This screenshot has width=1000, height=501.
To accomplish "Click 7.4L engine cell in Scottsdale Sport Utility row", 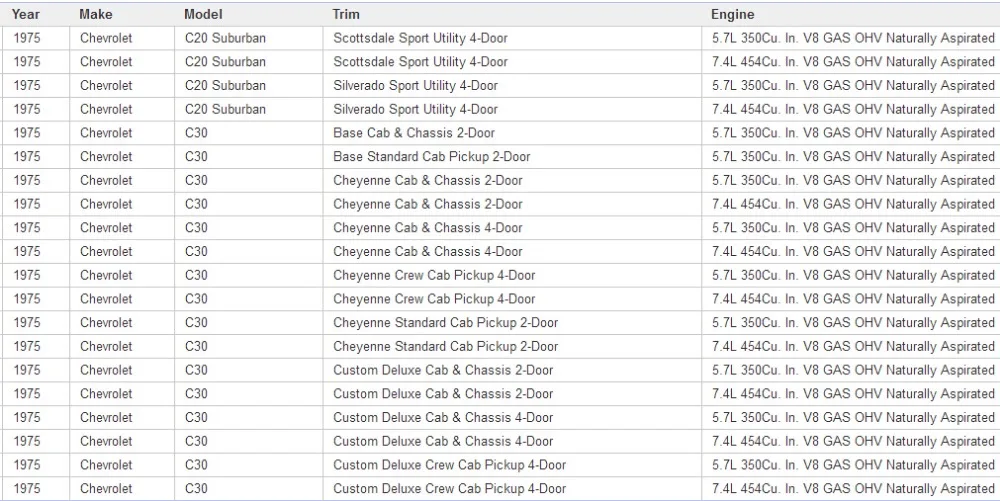I will tap(853, 62).
